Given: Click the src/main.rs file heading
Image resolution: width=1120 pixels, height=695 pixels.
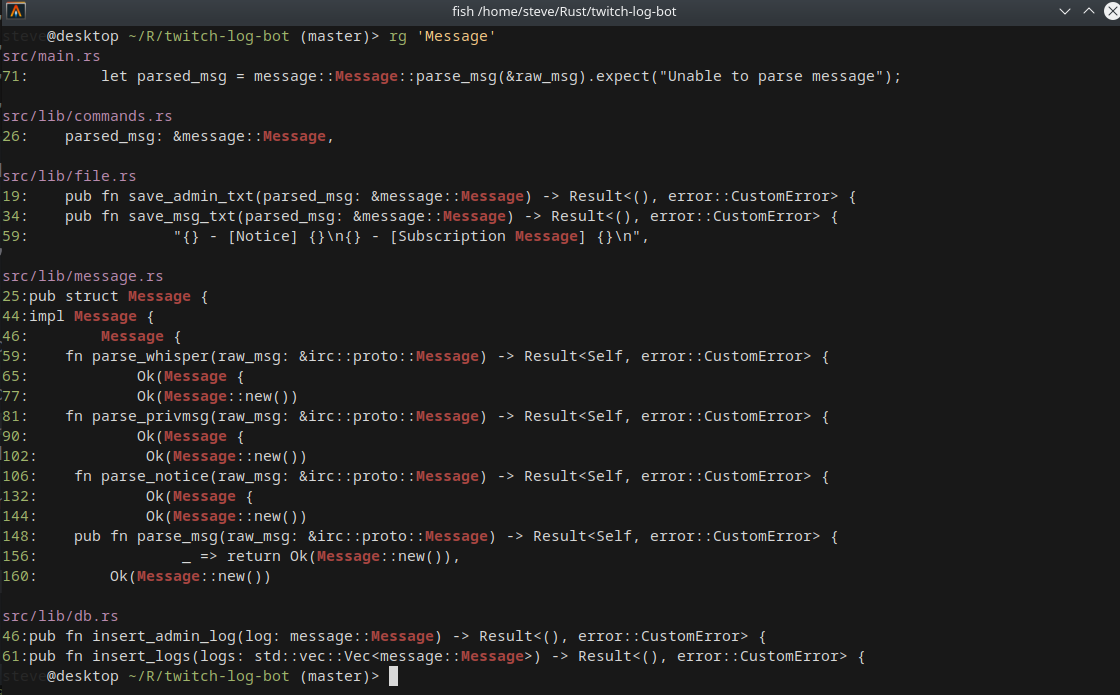Looking at the screenshot, I should (51, 56).
